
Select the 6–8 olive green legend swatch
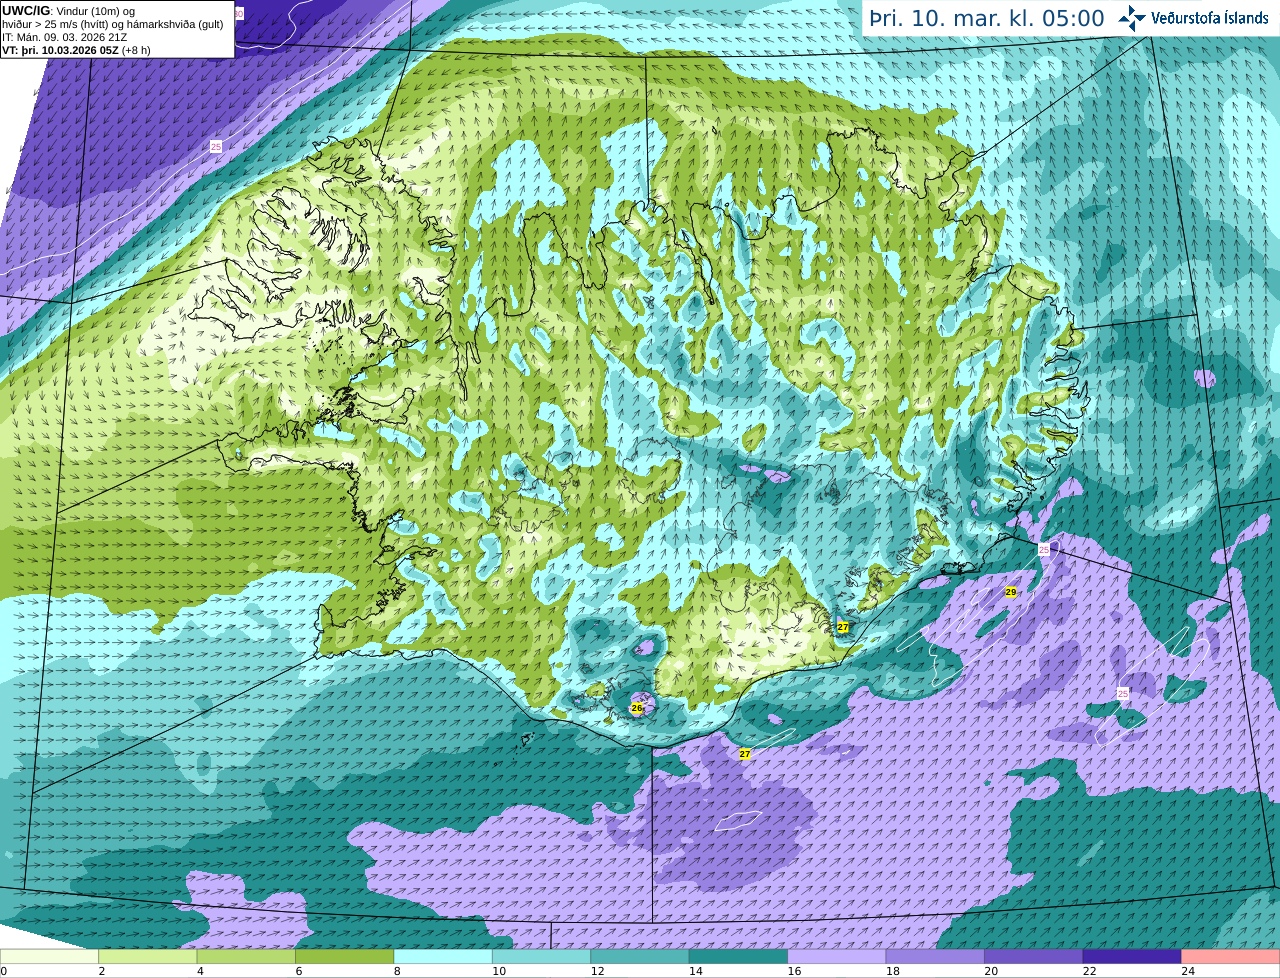pyautogui.click(x=344, y=956)
